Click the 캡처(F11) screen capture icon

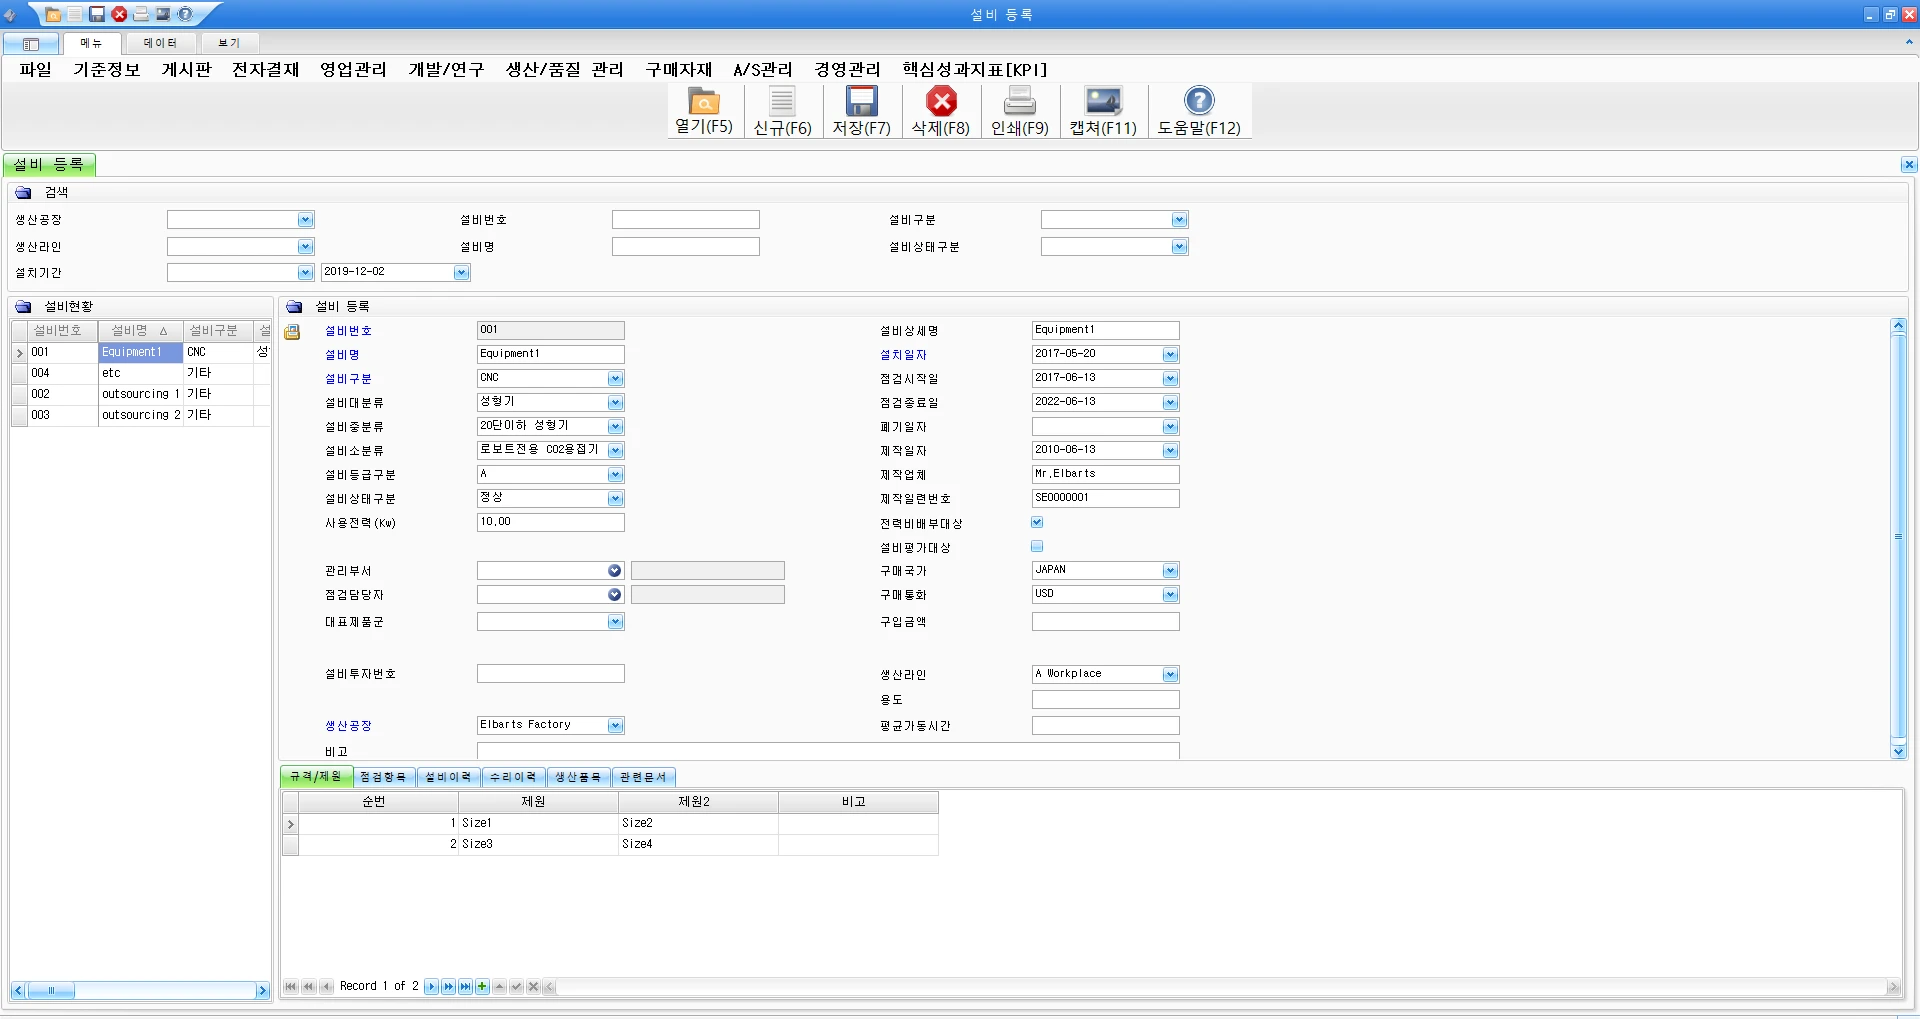tap(1103, 102)
